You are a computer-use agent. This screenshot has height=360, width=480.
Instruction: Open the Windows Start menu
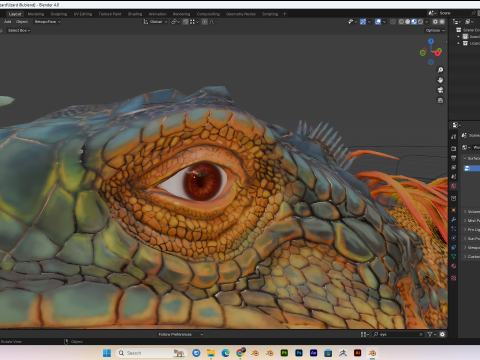[x=107, y=353]
